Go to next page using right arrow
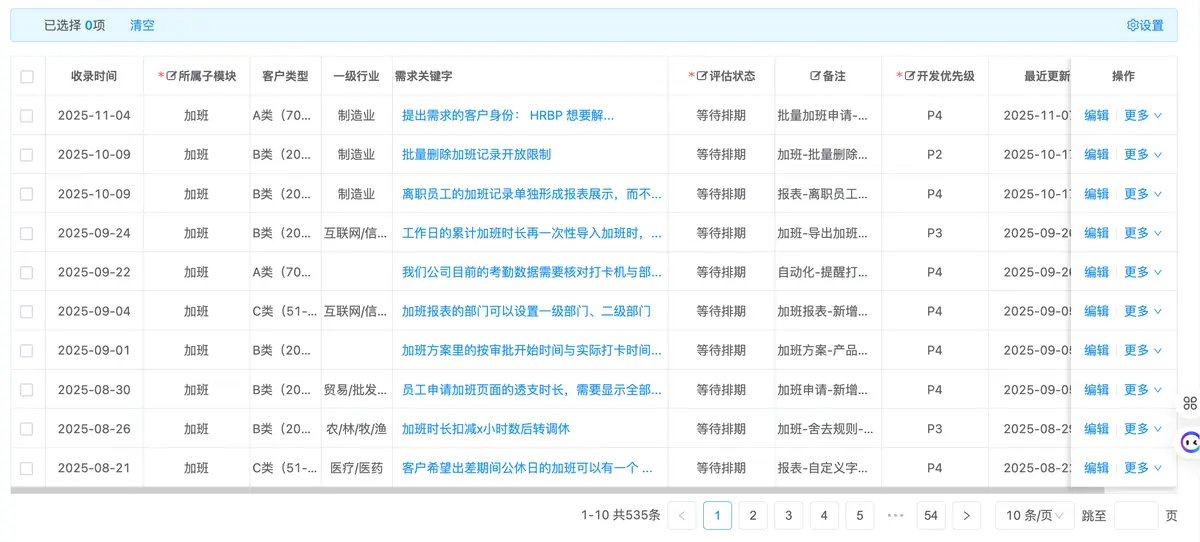 [966, 516]
